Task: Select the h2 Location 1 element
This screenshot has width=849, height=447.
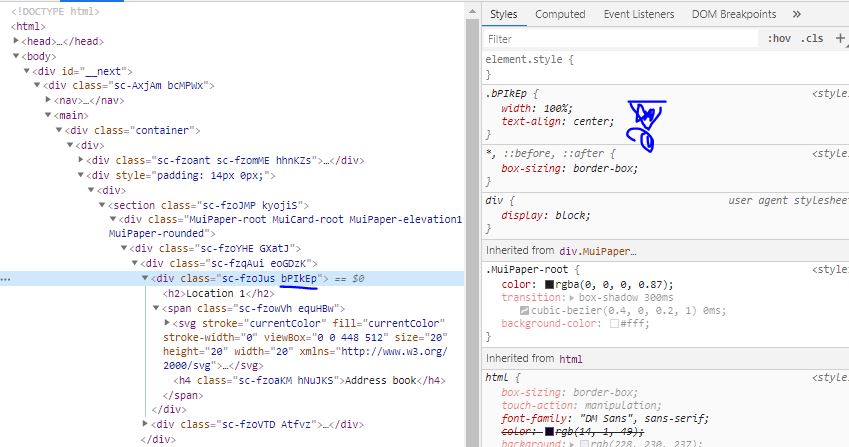Action: [x=219, y=293]
